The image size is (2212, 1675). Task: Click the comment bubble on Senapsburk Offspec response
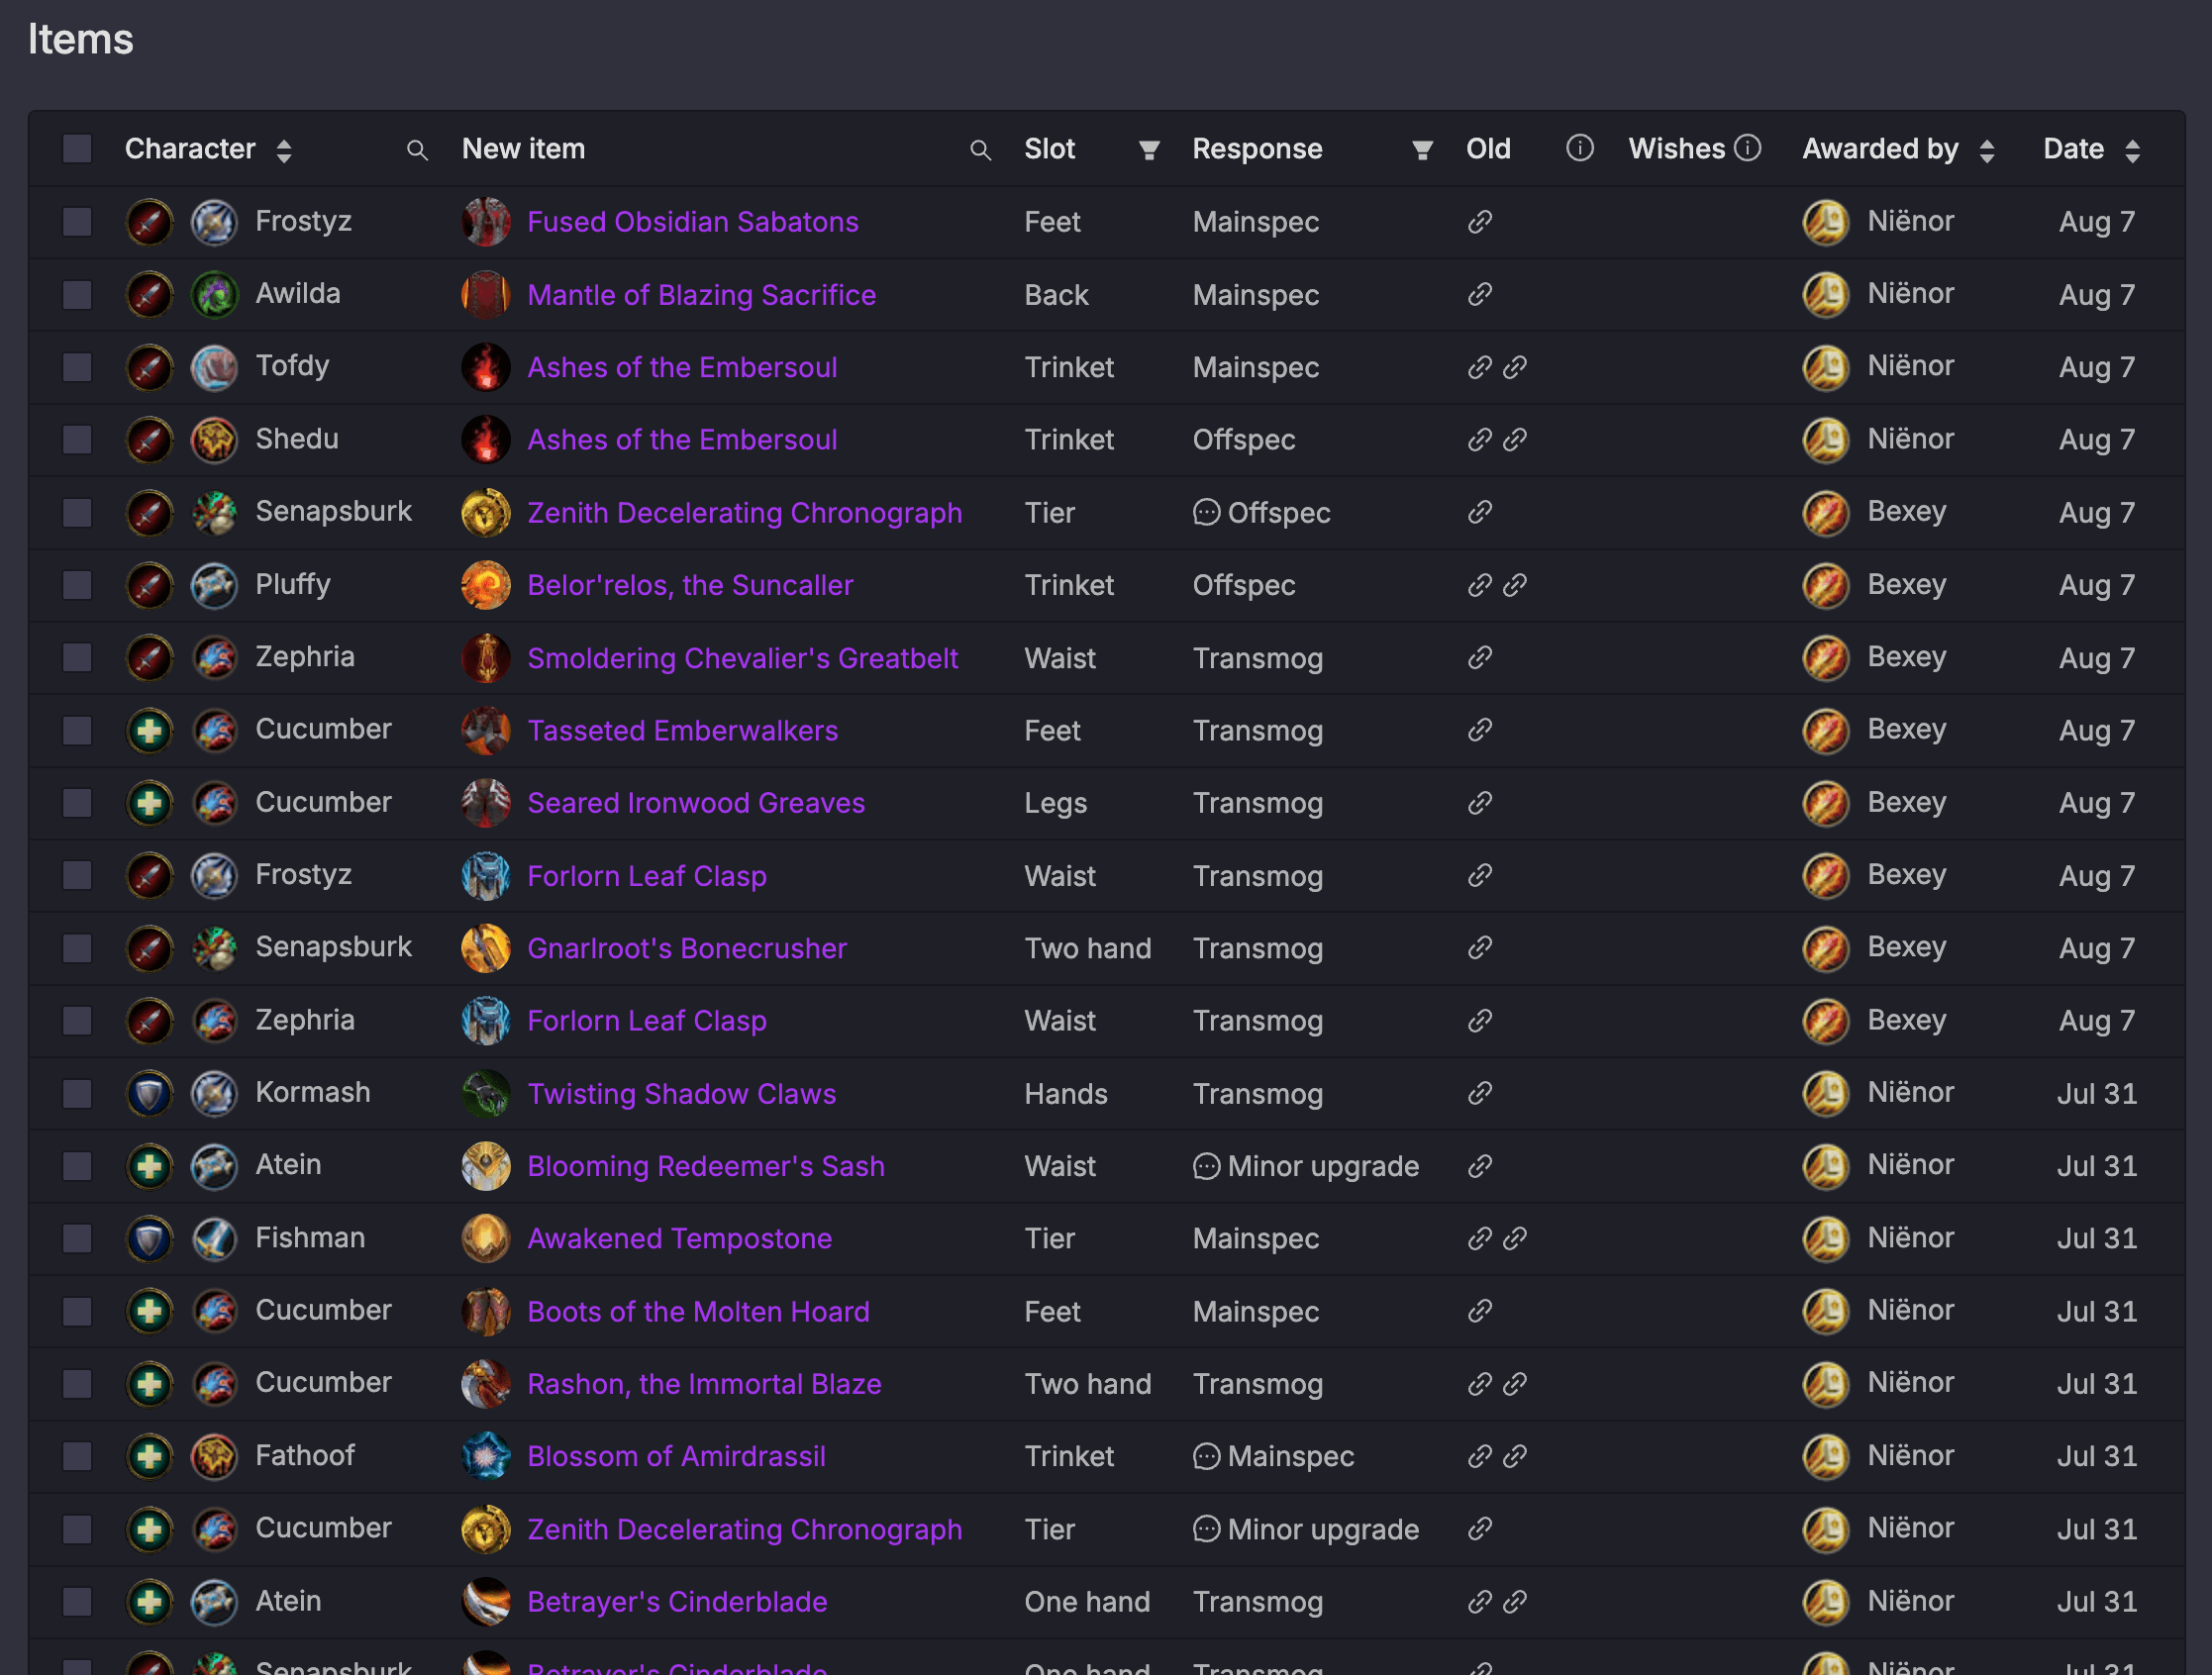click(x=1206, y=513)
